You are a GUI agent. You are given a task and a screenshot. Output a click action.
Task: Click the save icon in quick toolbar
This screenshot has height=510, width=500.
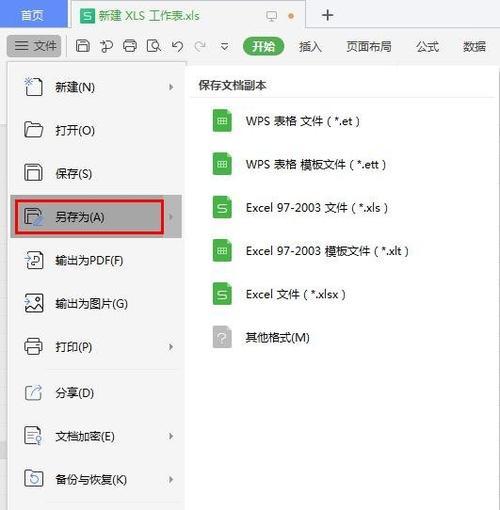[82, 46]
